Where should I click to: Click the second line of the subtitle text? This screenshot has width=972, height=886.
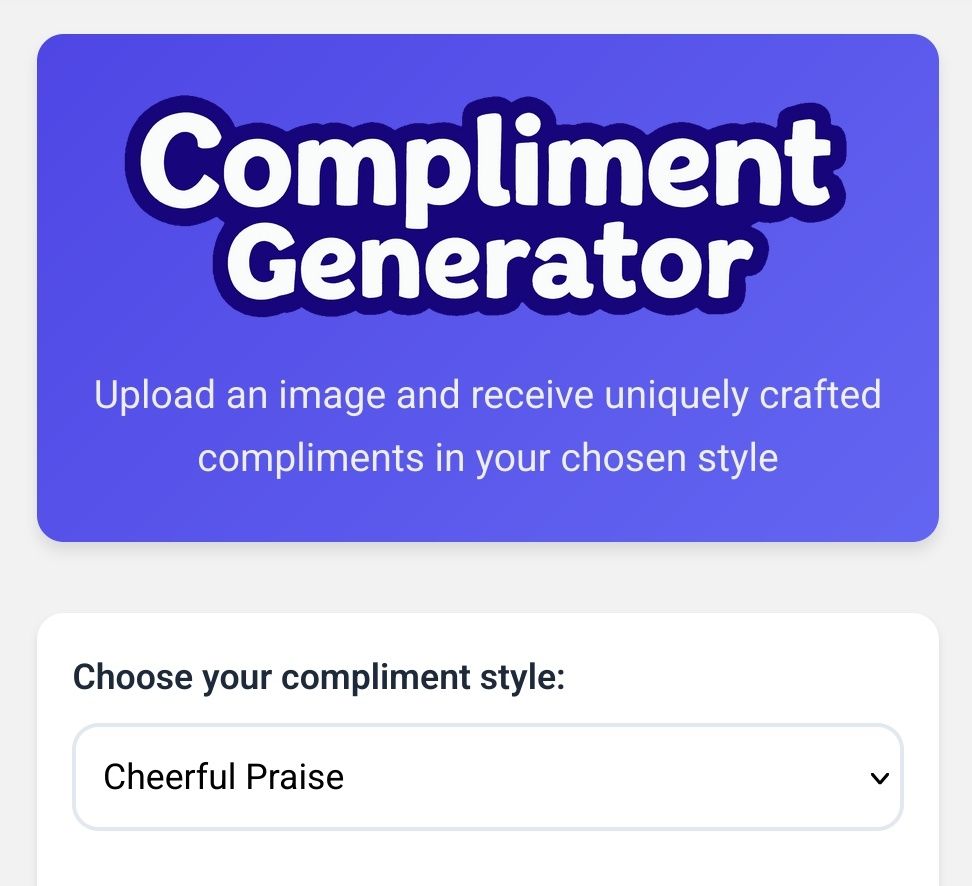[x=487, y=457]
